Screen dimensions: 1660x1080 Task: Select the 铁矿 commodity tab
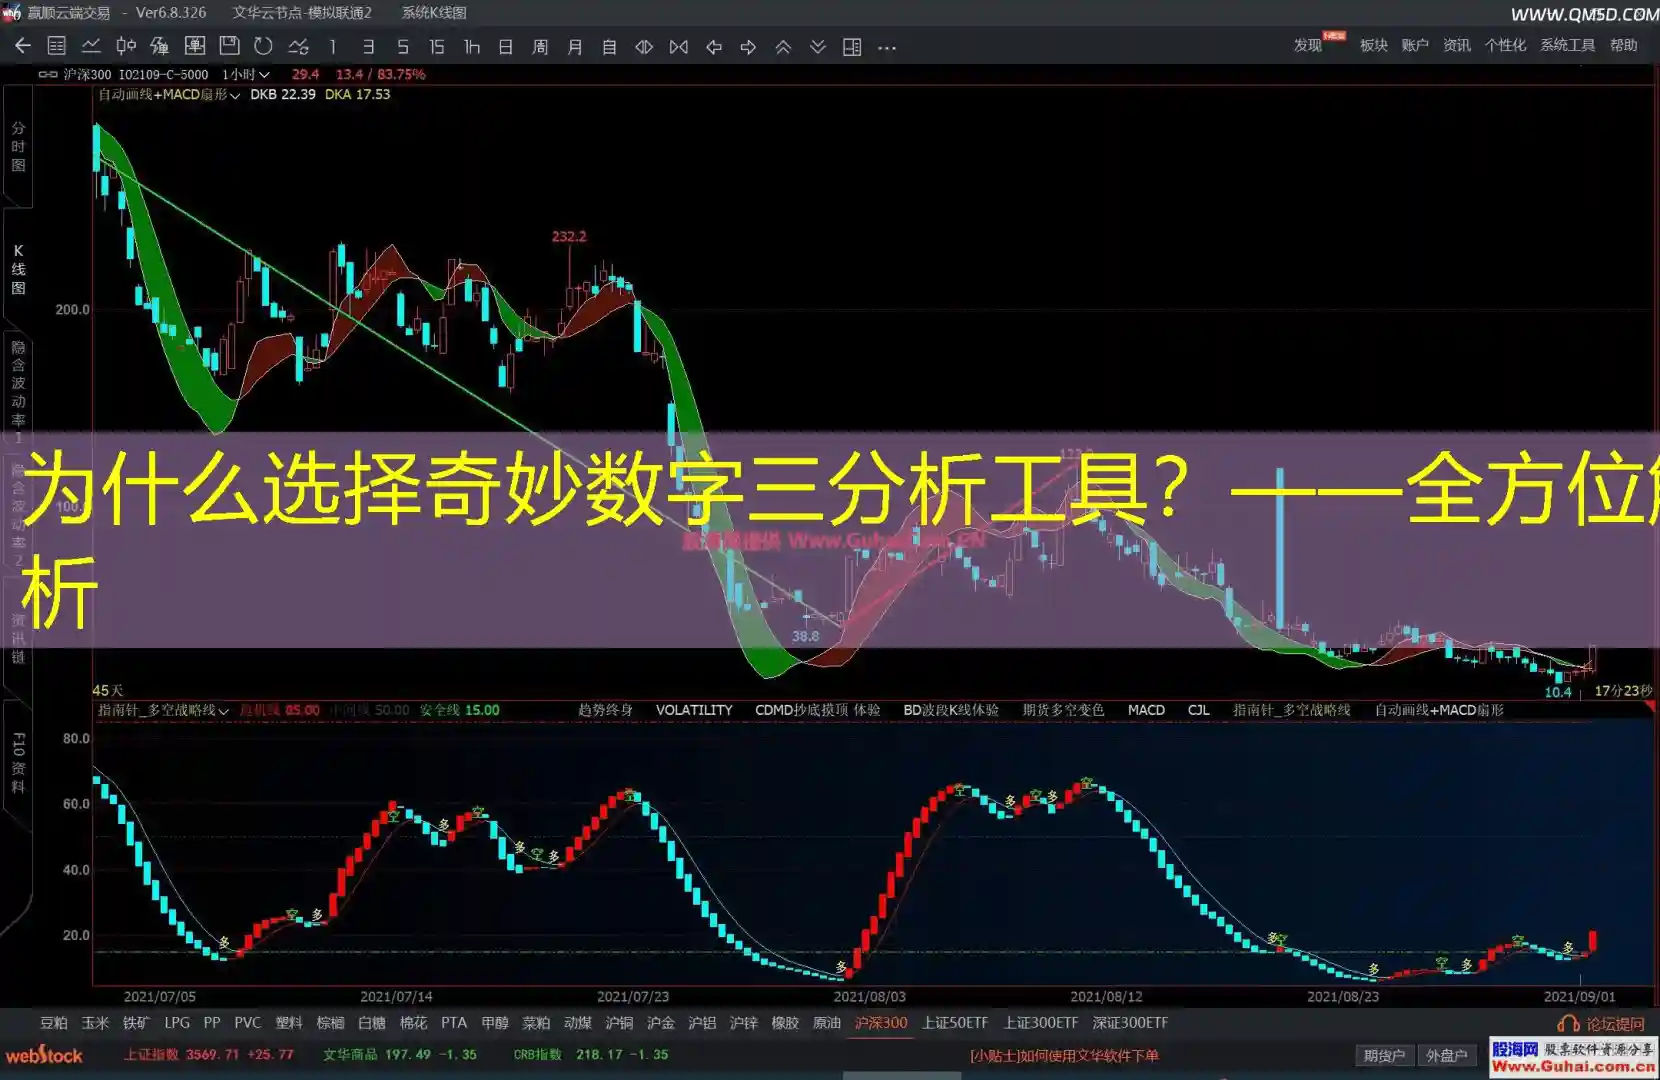(136, 1023)
